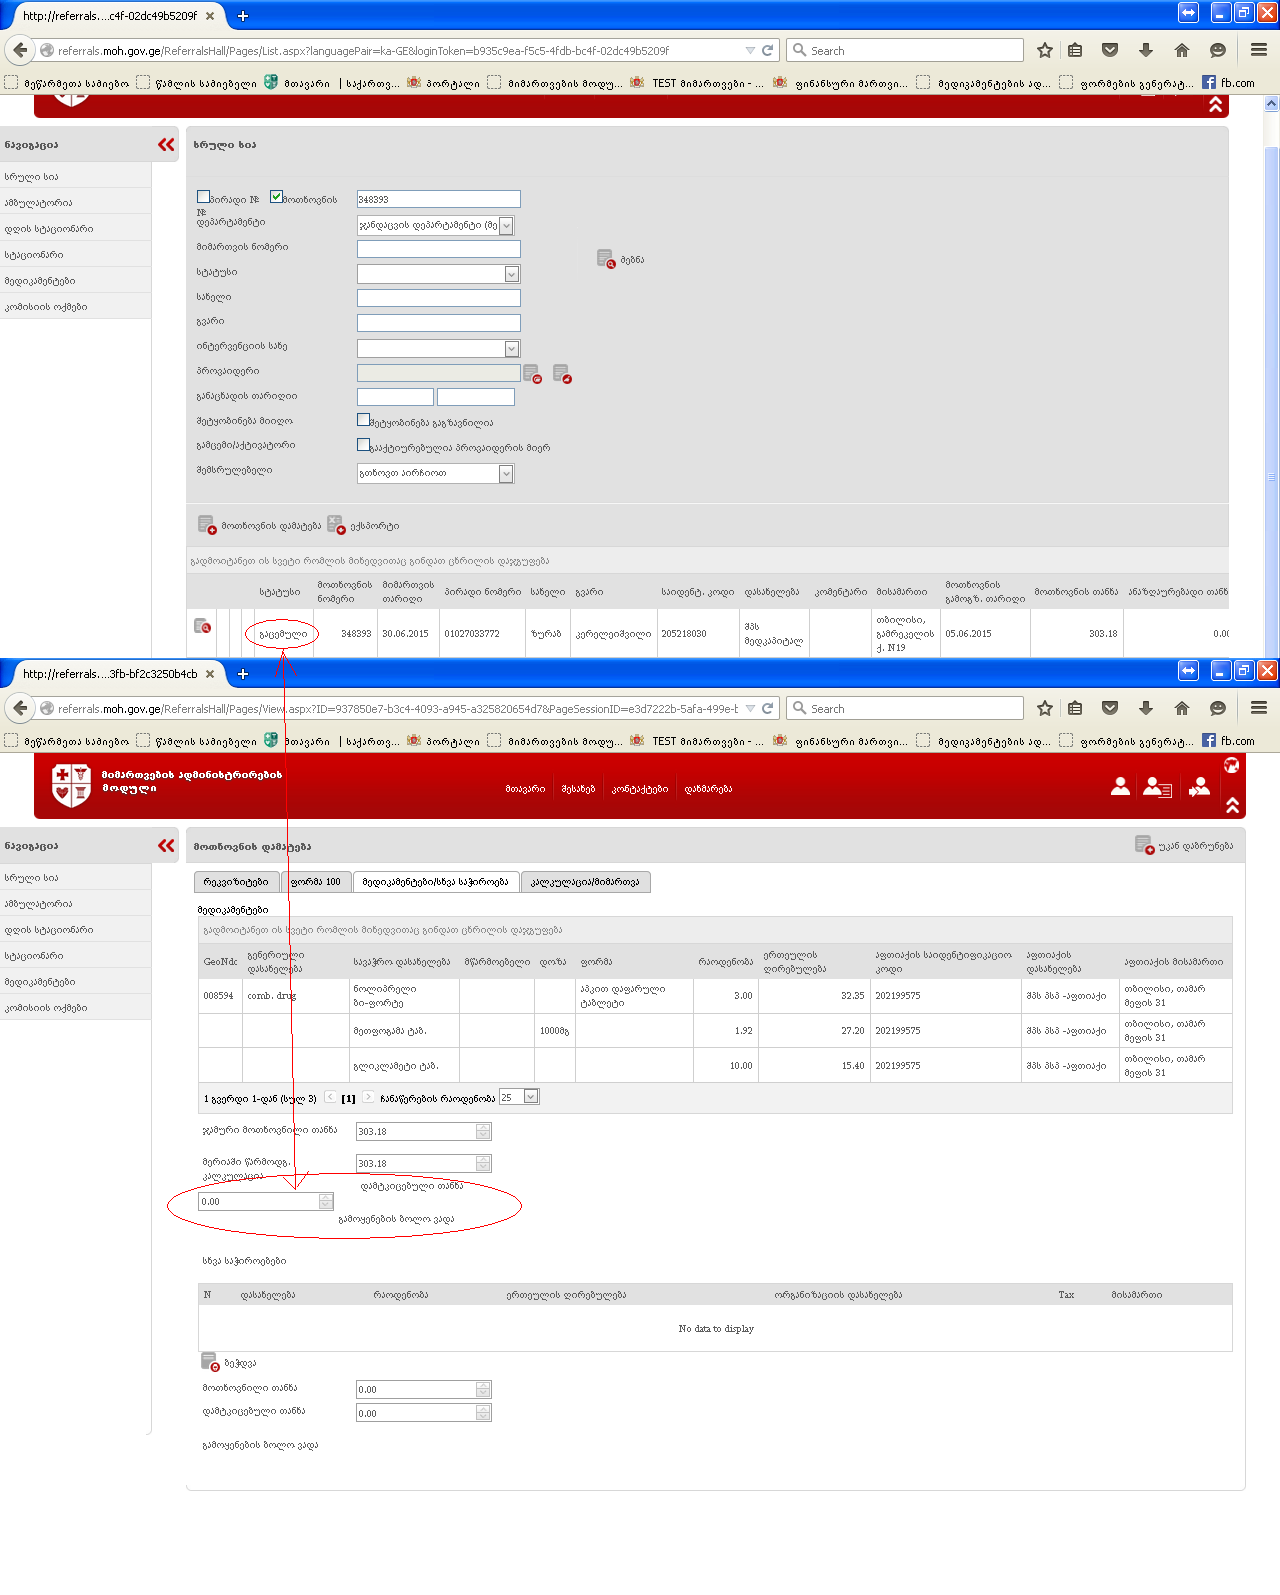Click the უკან დაბრუნება back icon
The image size is (1280, 1595).
1144,845
